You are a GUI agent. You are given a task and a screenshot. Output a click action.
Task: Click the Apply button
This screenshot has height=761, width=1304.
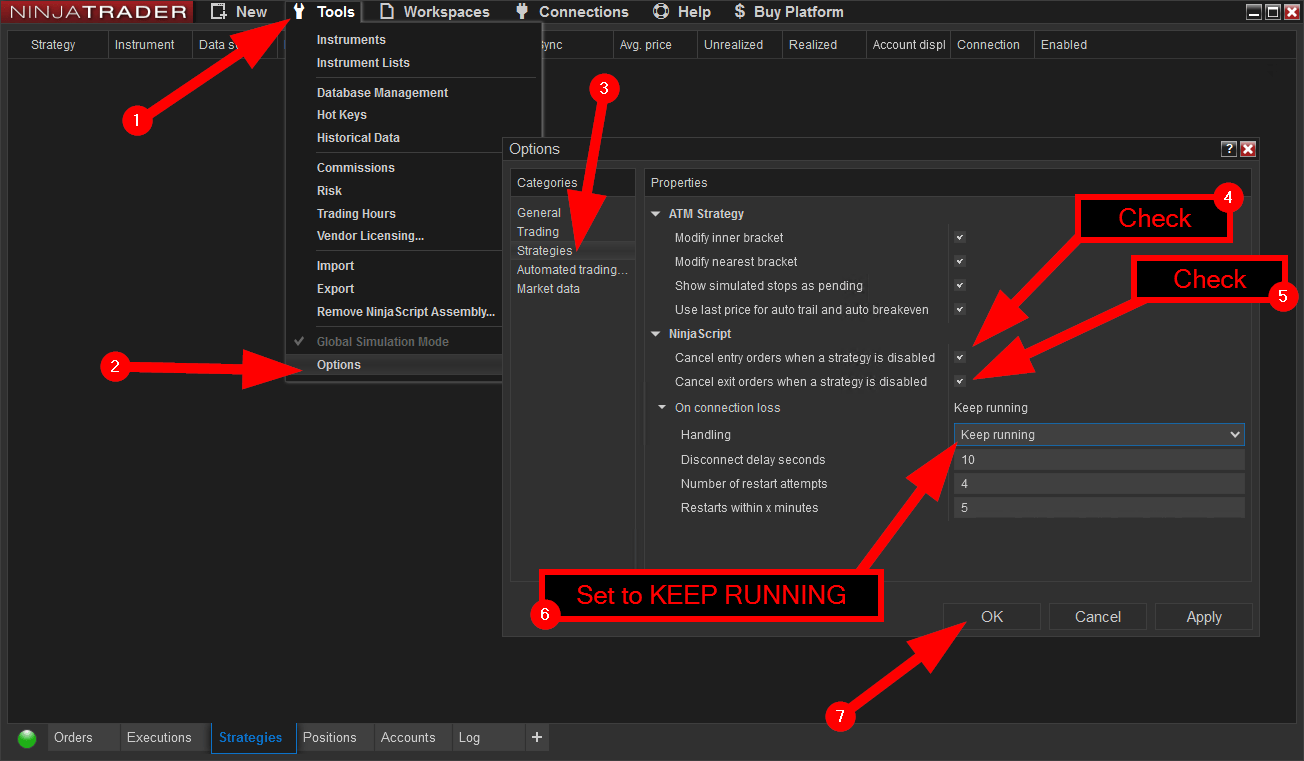pos(1203,617)
